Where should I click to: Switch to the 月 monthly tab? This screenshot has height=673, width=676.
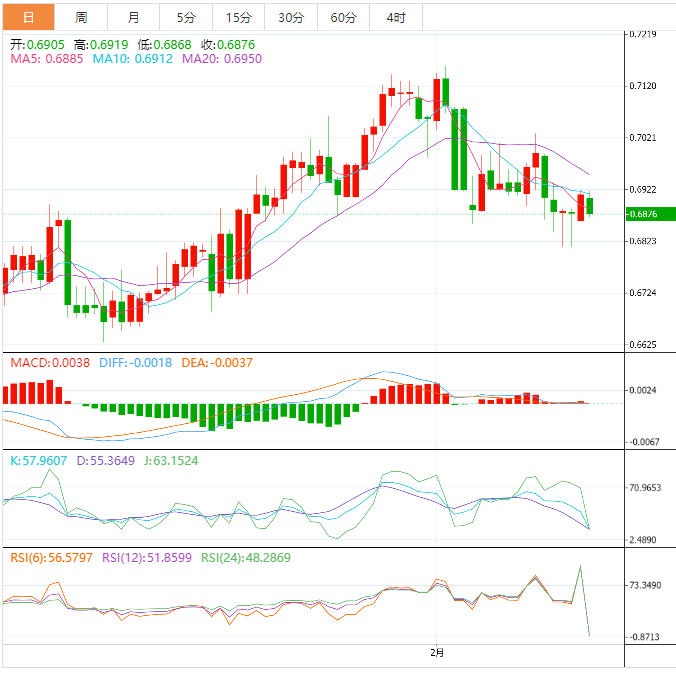click(x=134, y=17)
